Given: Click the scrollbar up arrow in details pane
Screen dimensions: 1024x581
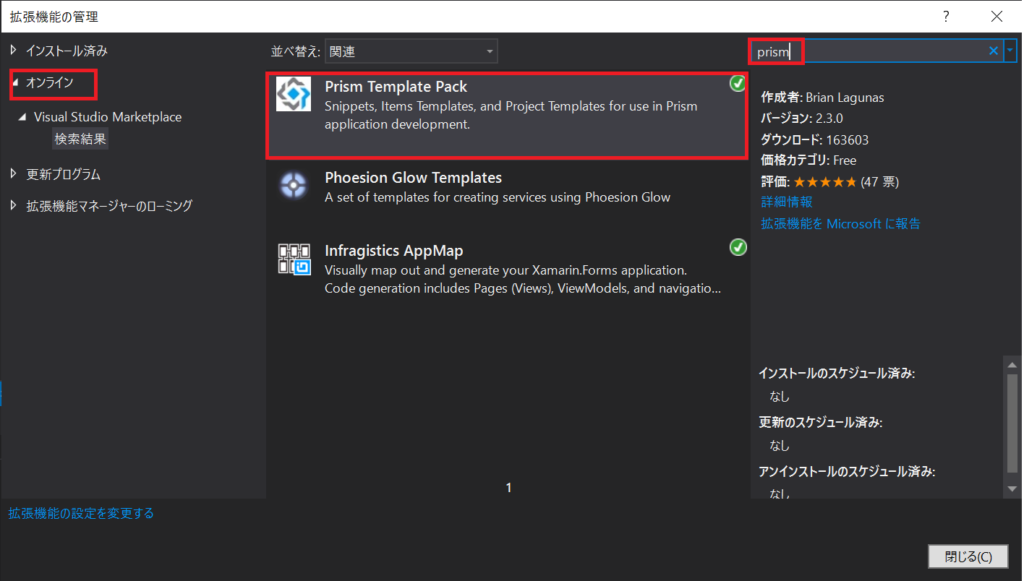Looking at the screenshot, I should (x=1012, y=364).
